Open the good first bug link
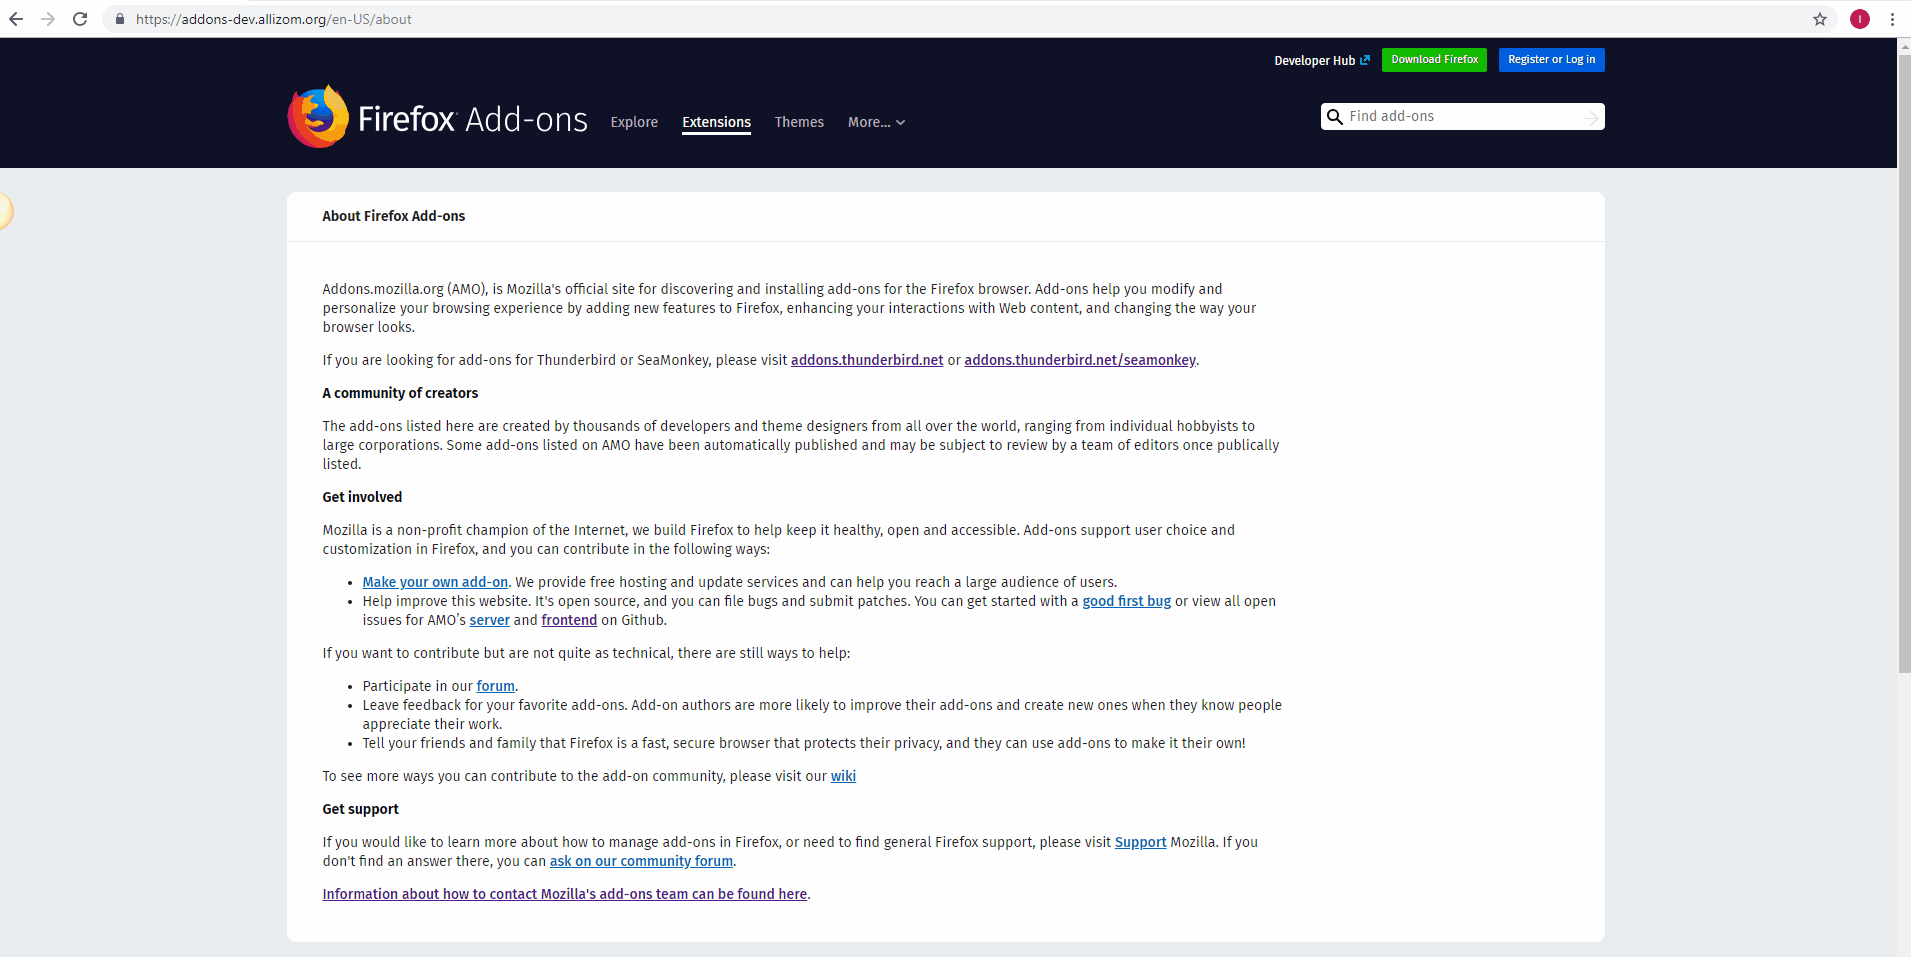The image size is (1911, 957). coord(1126,601)
